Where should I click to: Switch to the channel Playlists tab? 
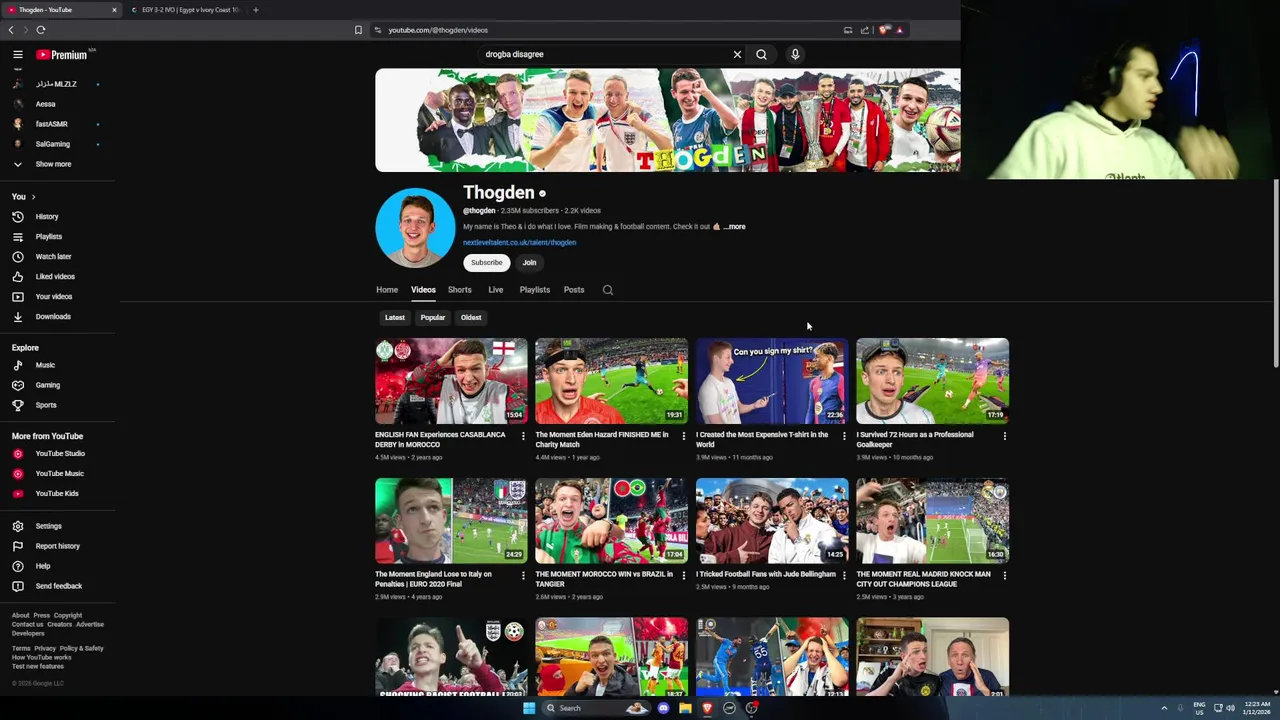[x=534, y=290]
